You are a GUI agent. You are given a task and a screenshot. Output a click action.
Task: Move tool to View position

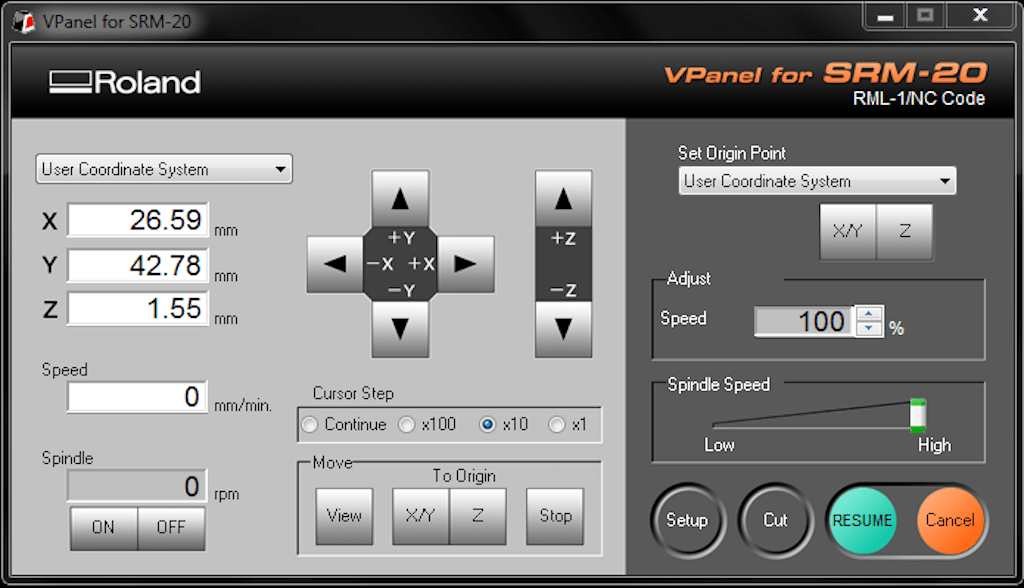coord(344,516)
